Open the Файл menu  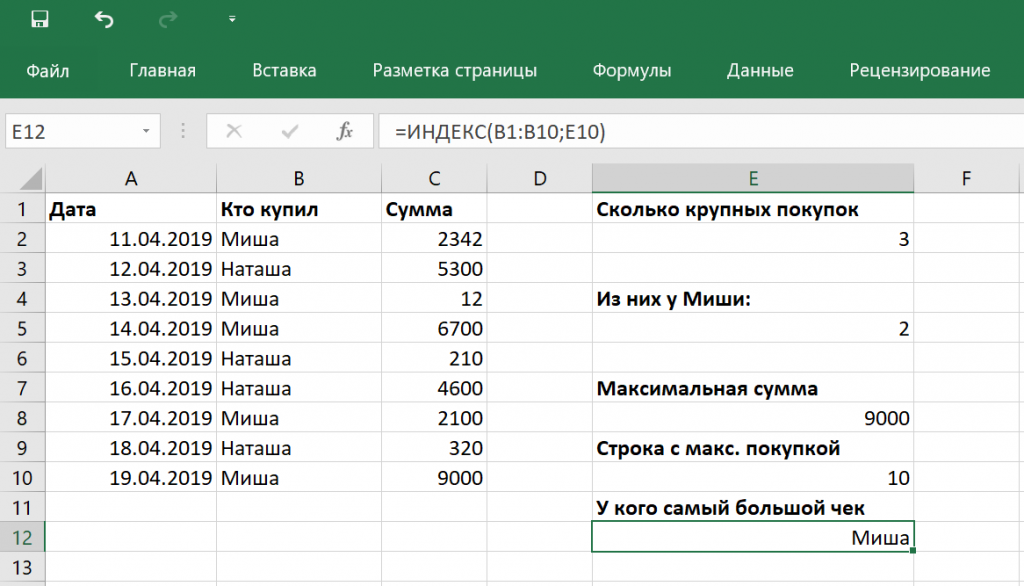[x=46, y=70]
